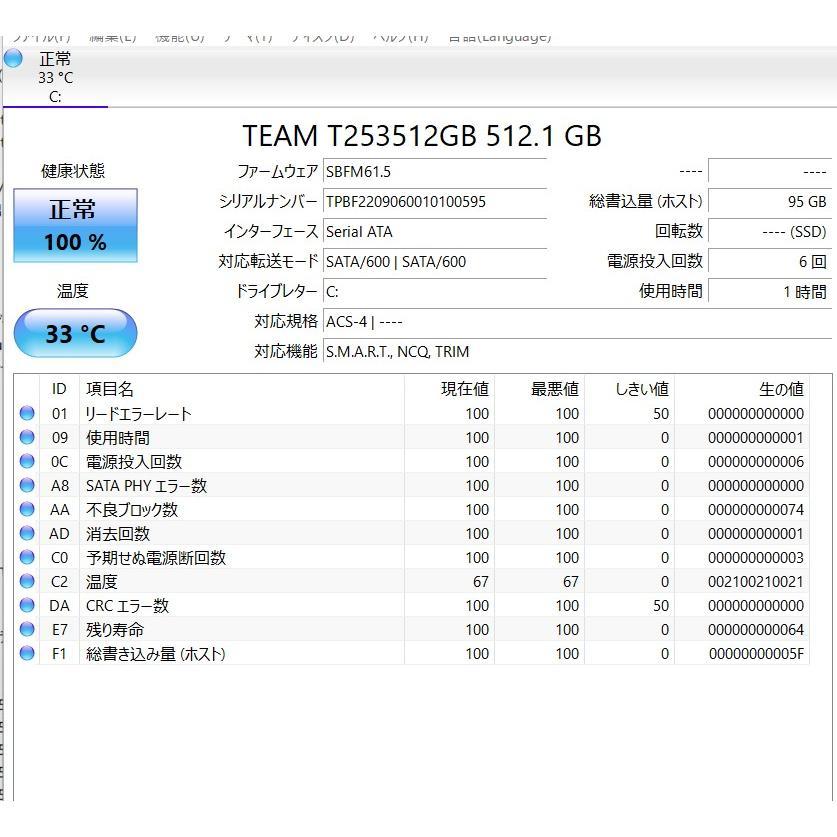
Task: Click the status orb for CRC エラー数 row
Action: coord(27,605)
